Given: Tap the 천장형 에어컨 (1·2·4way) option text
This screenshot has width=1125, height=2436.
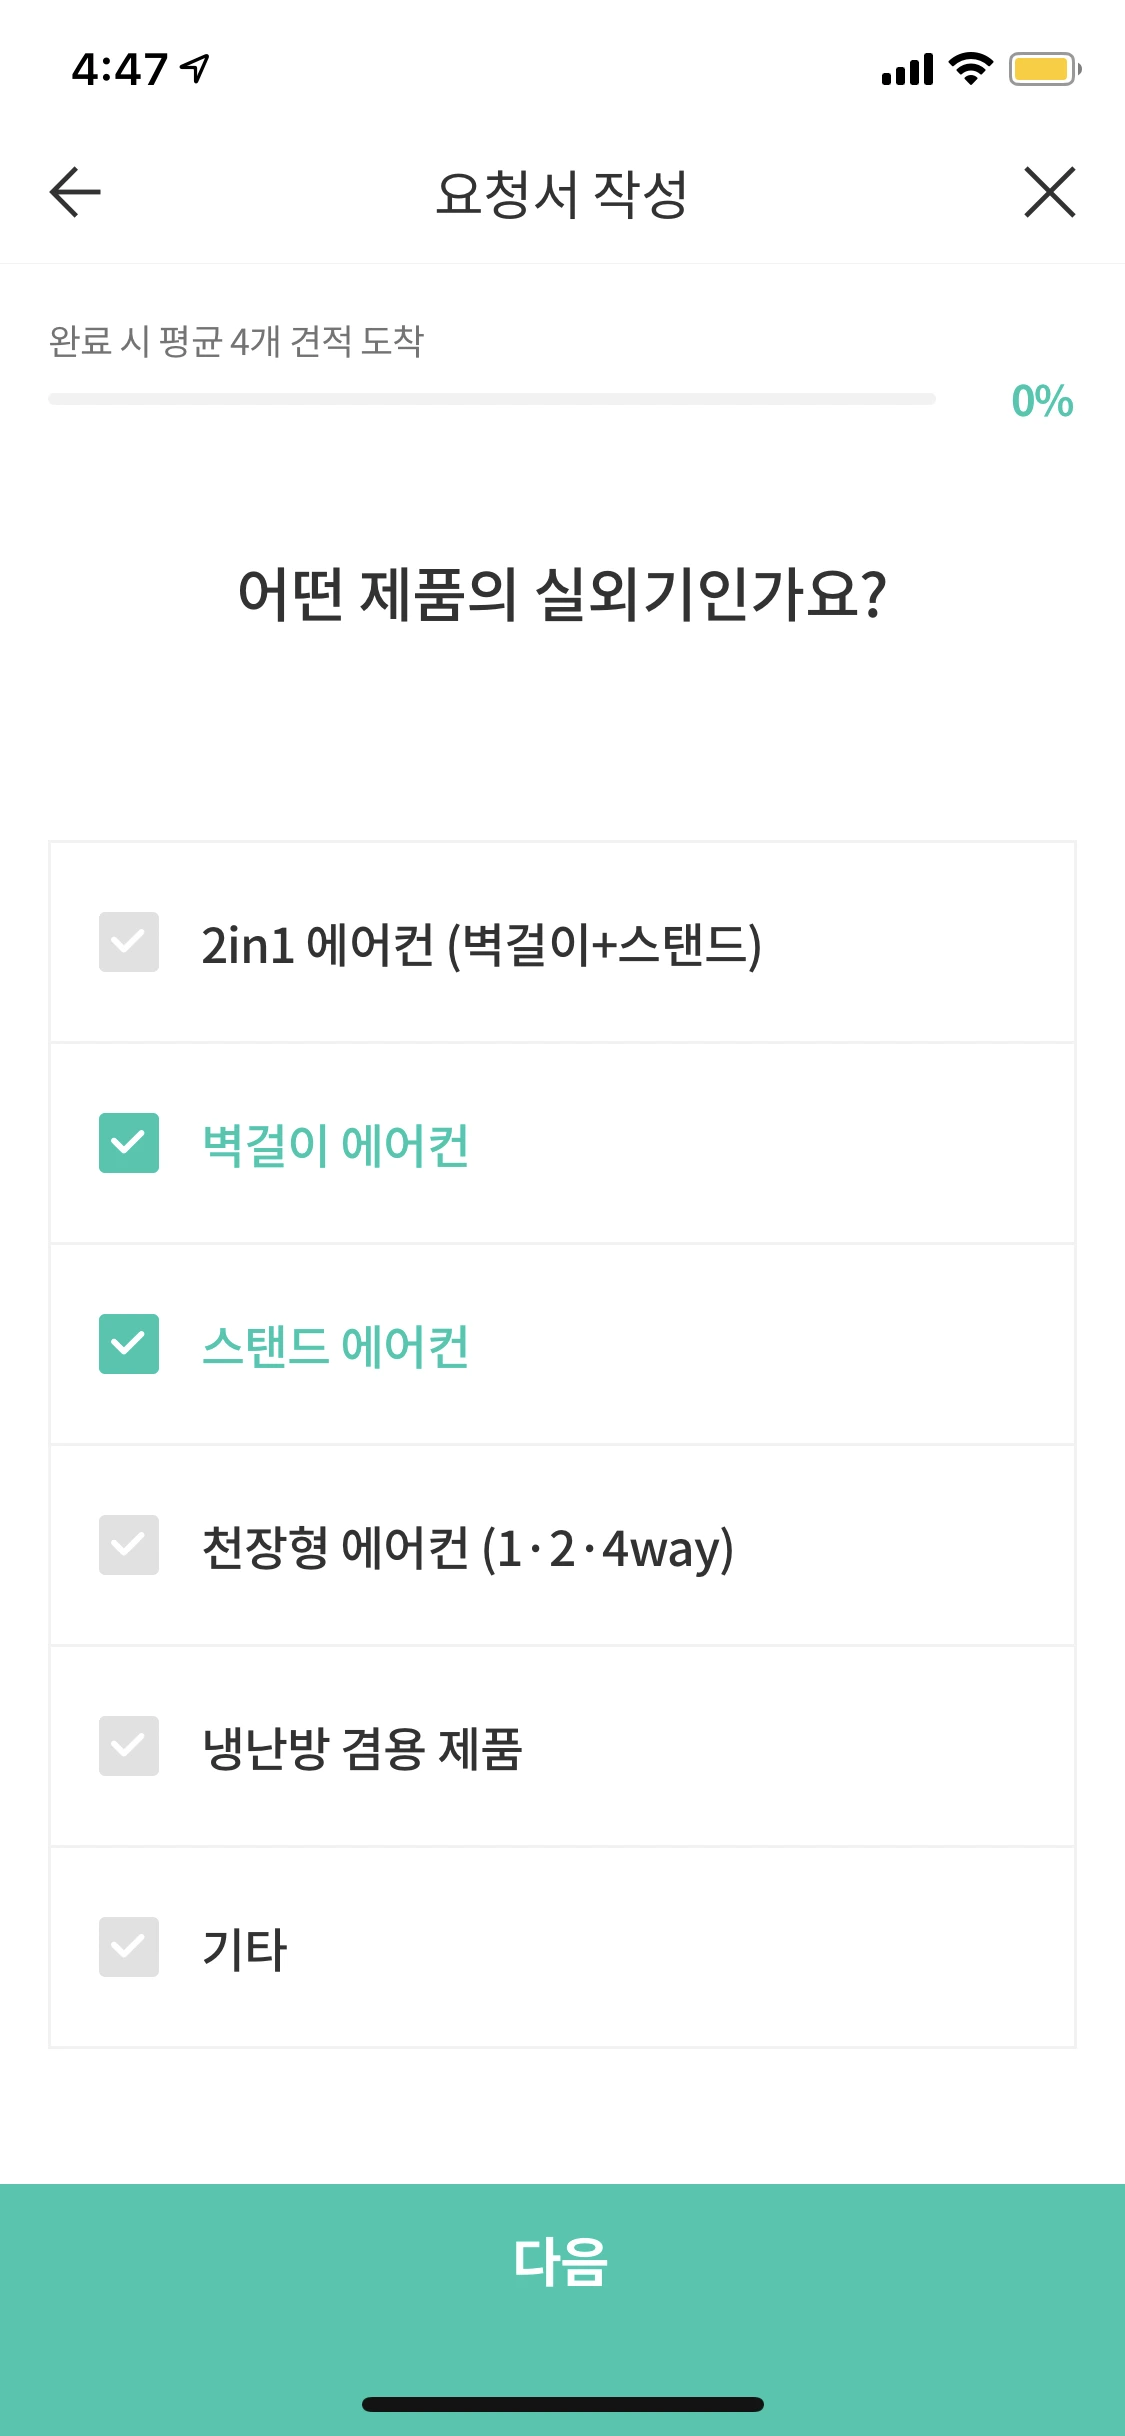Looking at the screenshot, I should (x=468, y=1548).
